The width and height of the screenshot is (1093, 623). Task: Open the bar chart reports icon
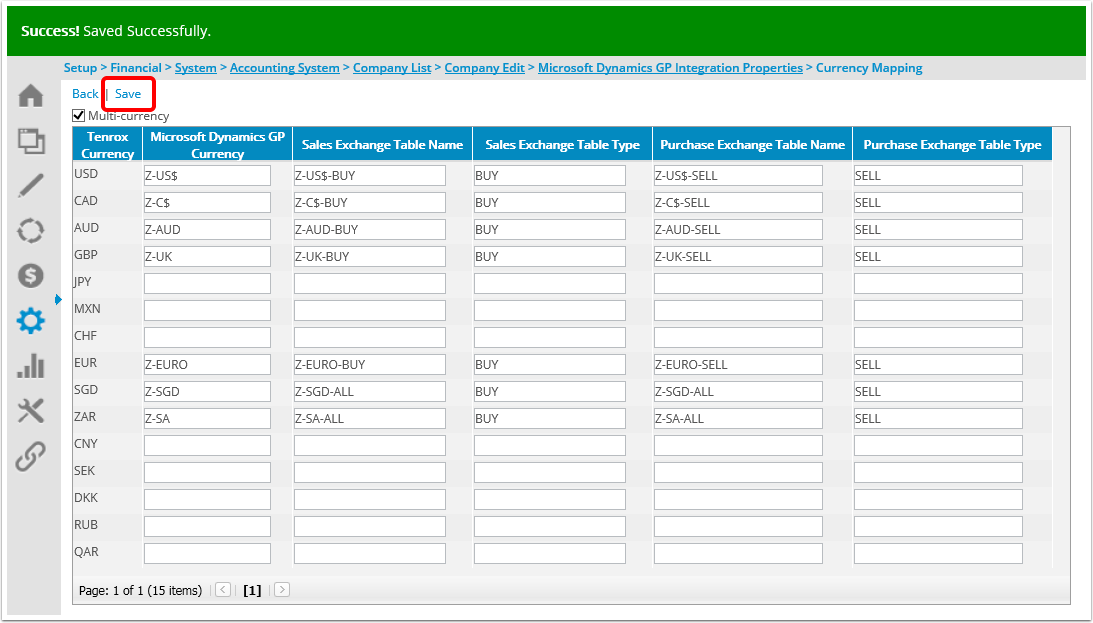(31, 366)
